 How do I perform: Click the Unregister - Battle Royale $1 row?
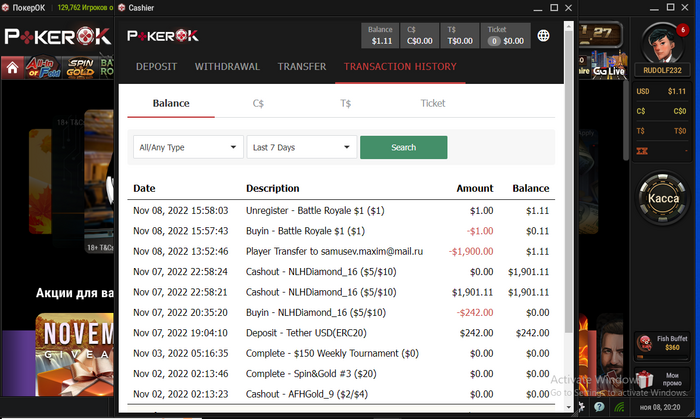point(341,211)
